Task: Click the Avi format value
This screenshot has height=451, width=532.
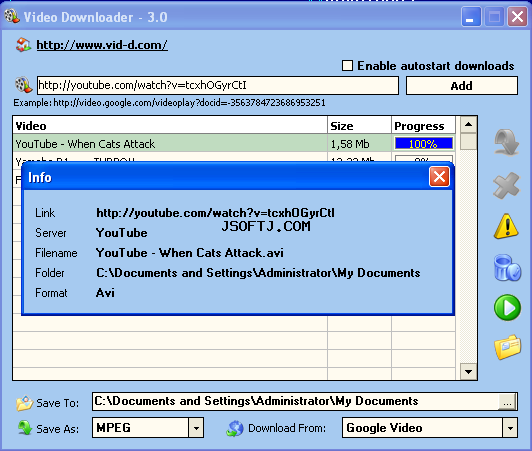Action: pyautogui.click(x=105, y=293)
